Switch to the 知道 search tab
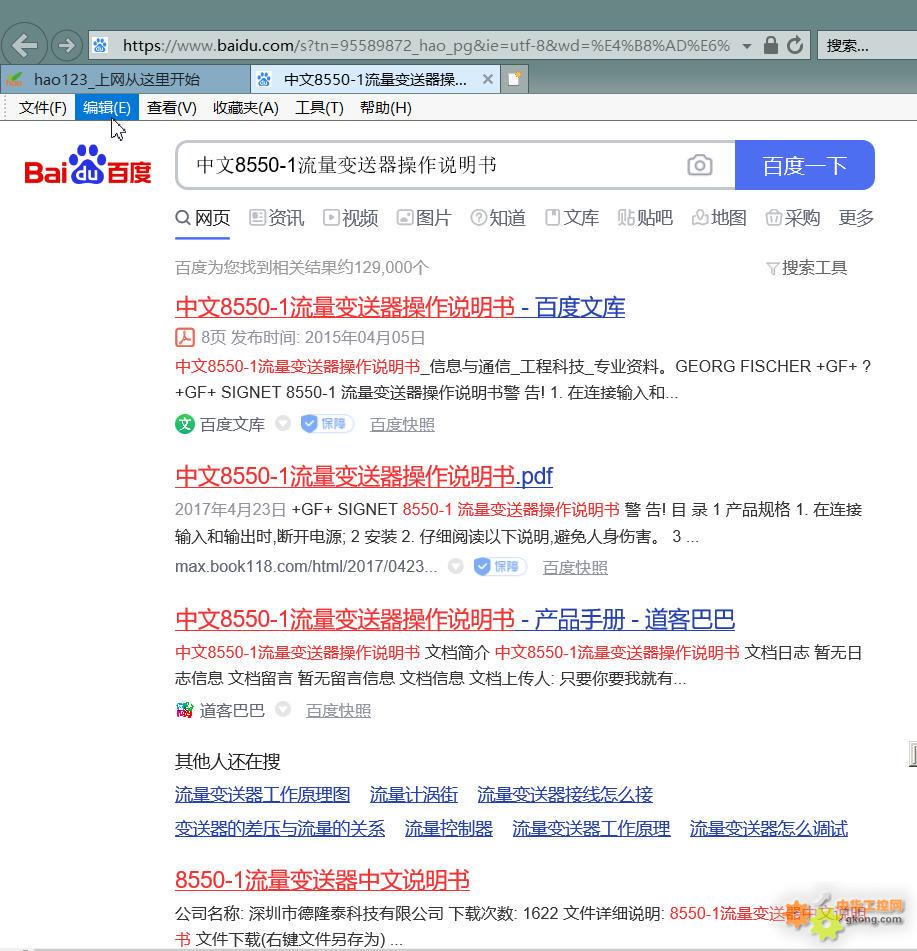Screen dimensions: 917x951 point(498,218)
